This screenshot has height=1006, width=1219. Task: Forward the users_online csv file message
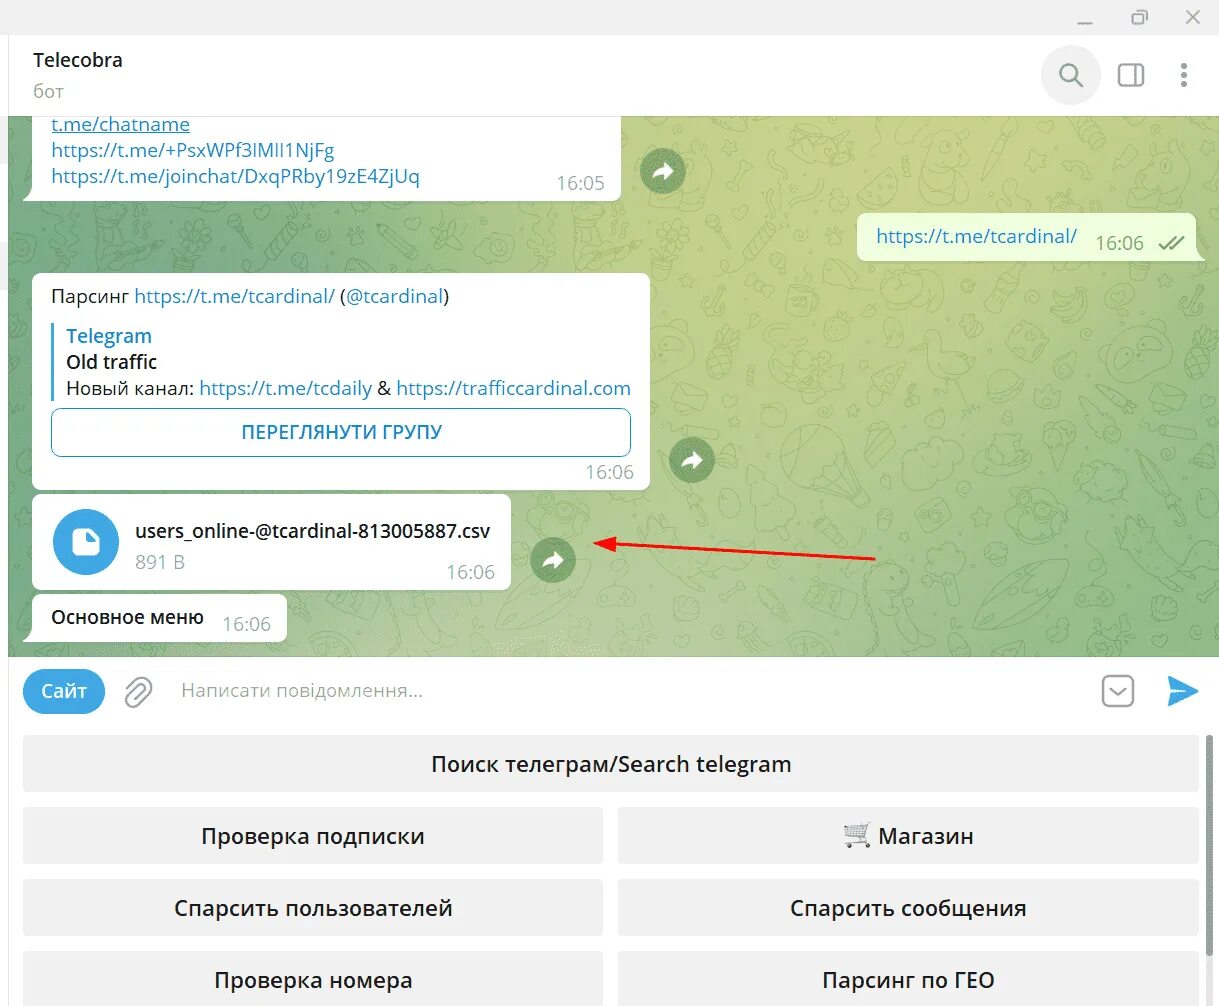(x=553, y=560)
